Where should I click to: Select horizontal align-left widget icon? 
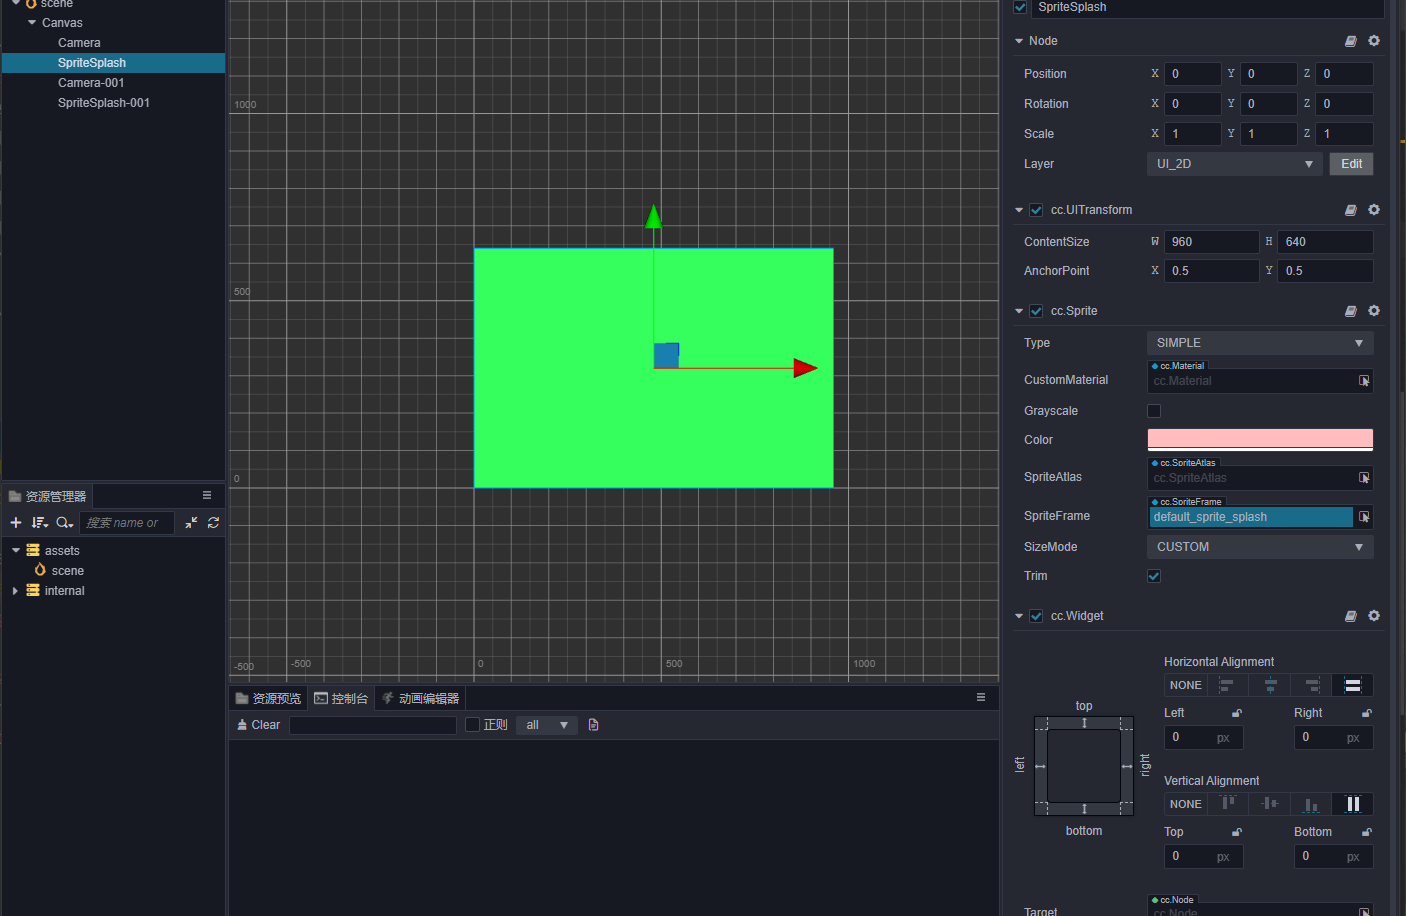pyautogui.click(x=1227, y=685)
